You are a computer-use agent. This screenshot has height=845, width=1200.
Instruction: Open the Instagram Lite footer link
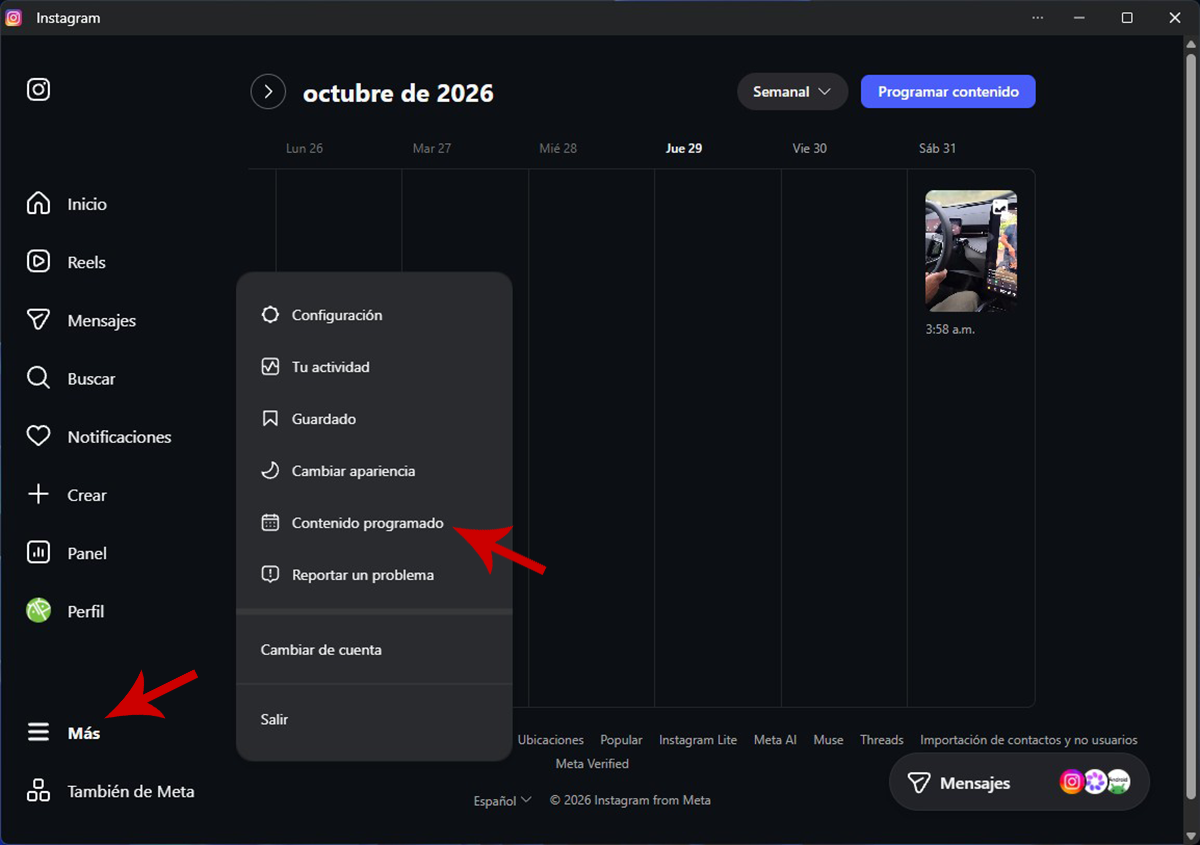(698, 740)
